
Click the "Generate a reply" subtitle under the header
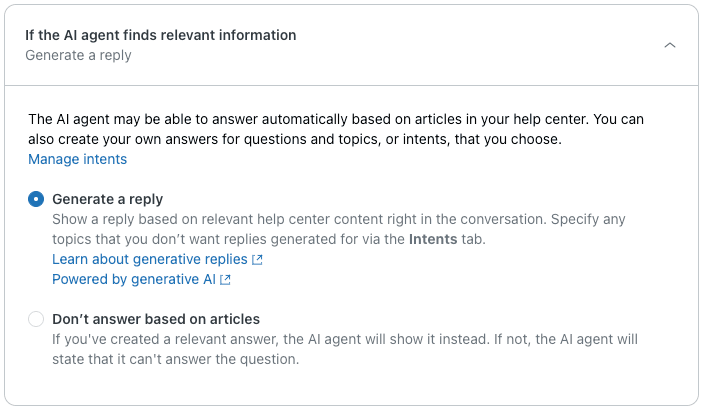click(x=78, y=55)
